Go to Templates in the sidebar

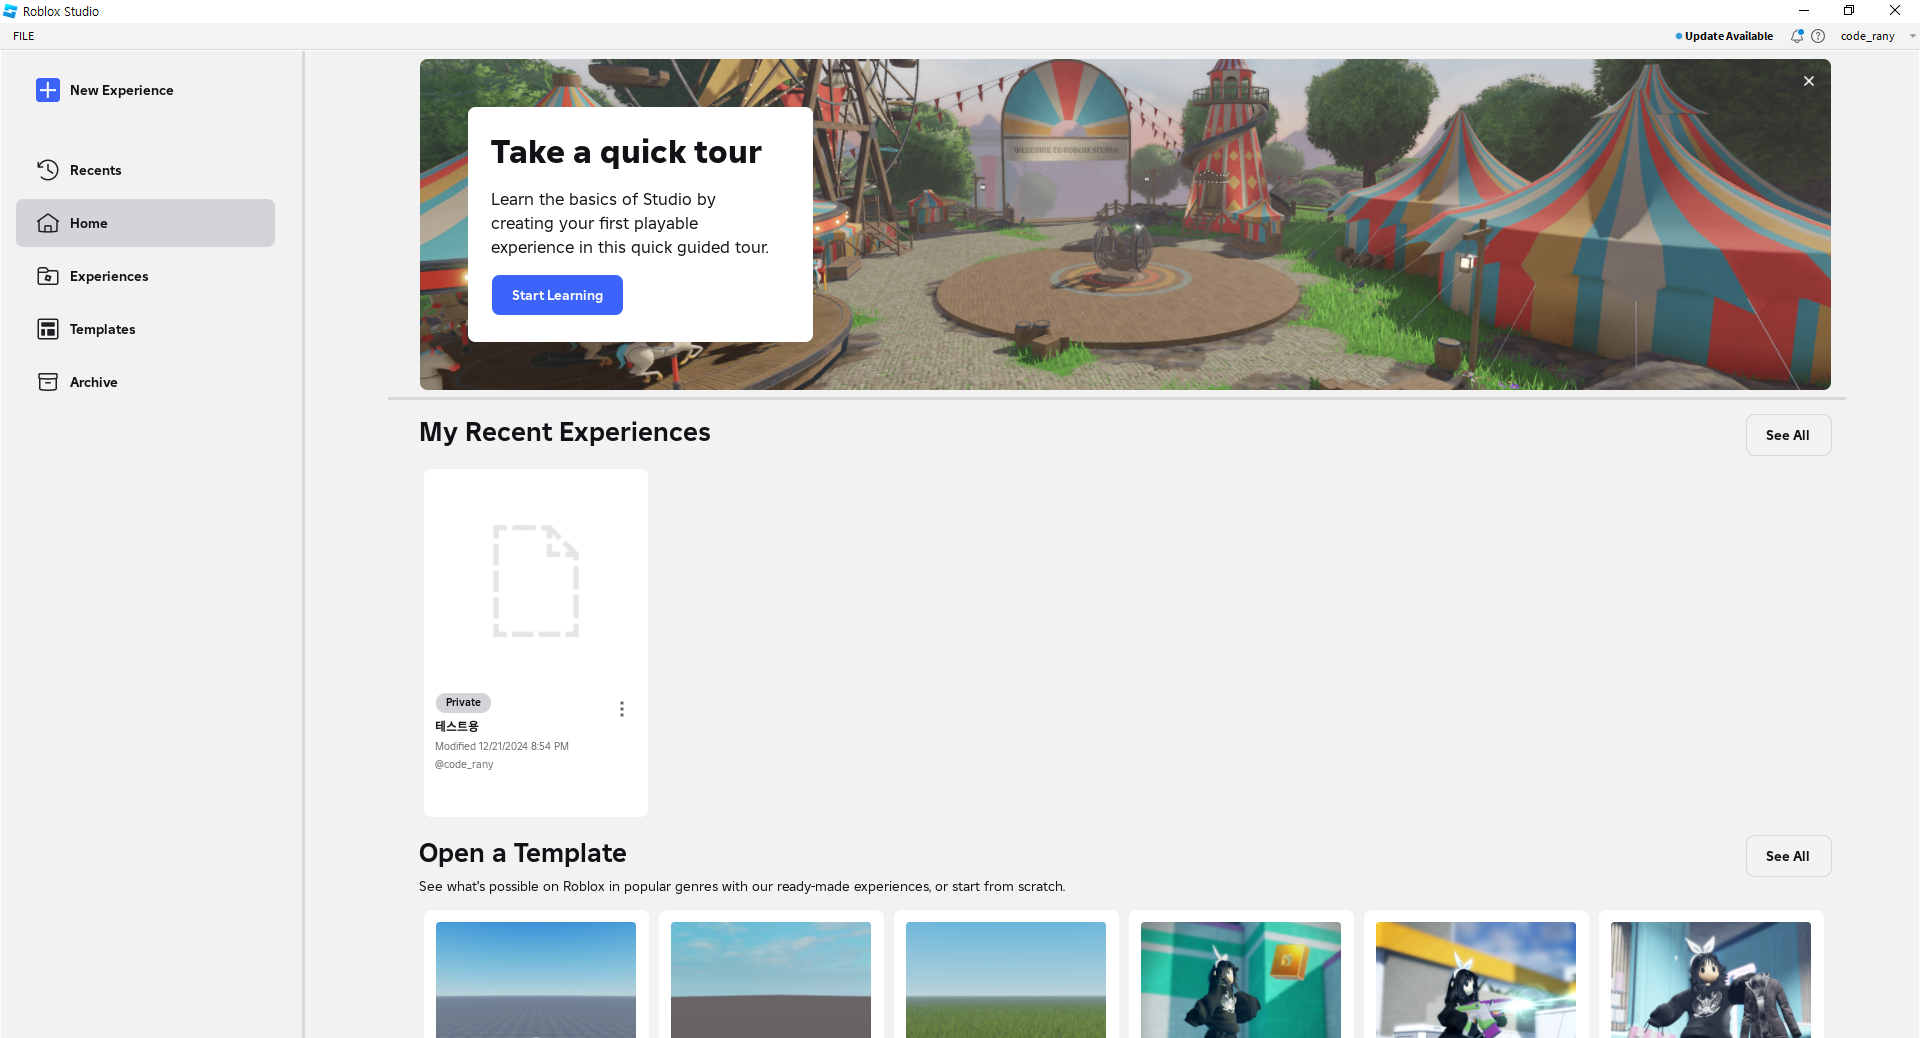(145, 329)
